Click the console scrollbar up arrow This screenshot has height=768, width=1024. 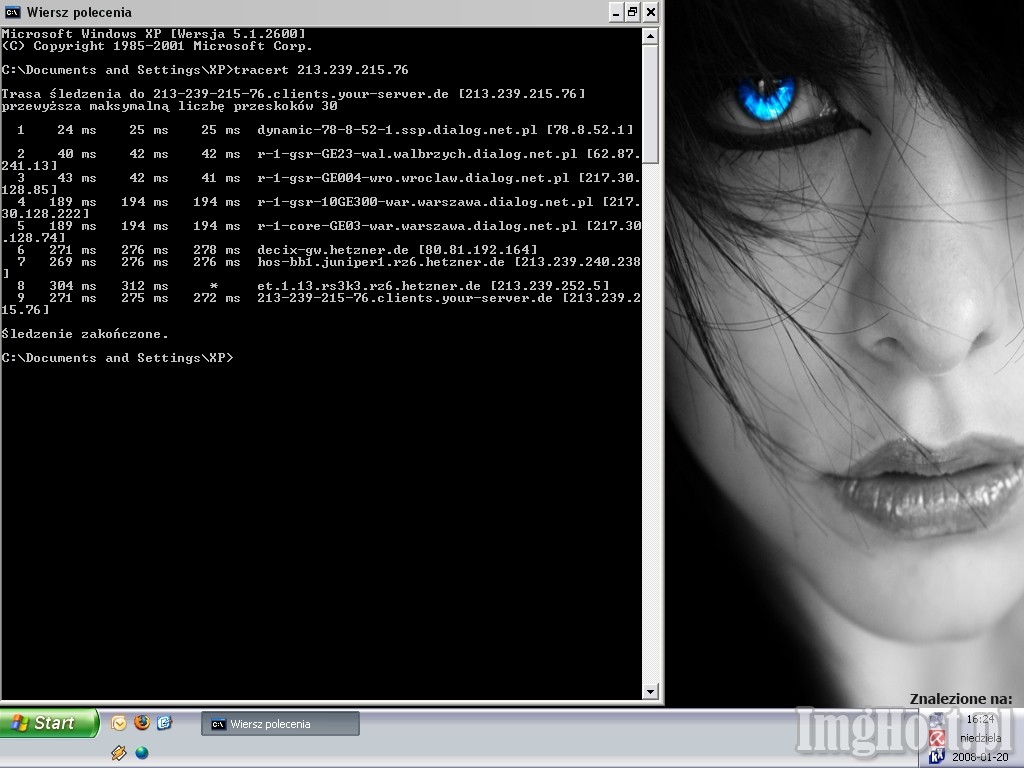650,36
